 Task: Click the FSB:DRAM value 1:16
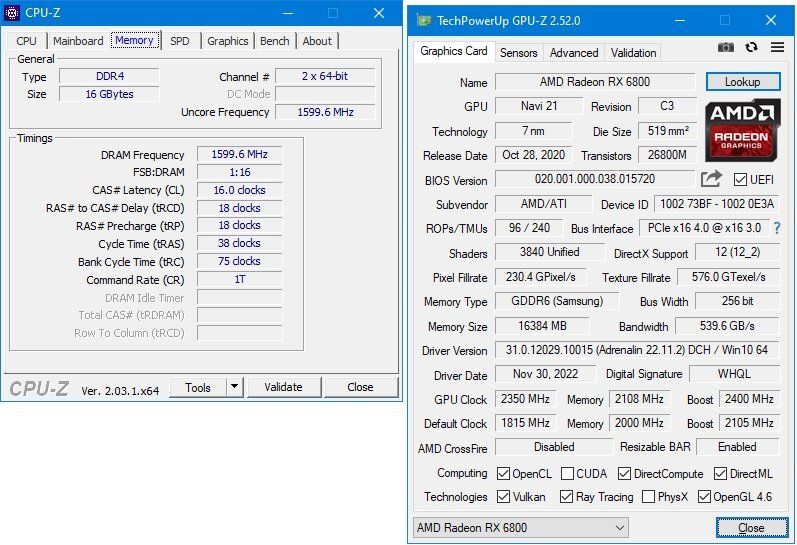pyautogui.click(x=239, y=172)
